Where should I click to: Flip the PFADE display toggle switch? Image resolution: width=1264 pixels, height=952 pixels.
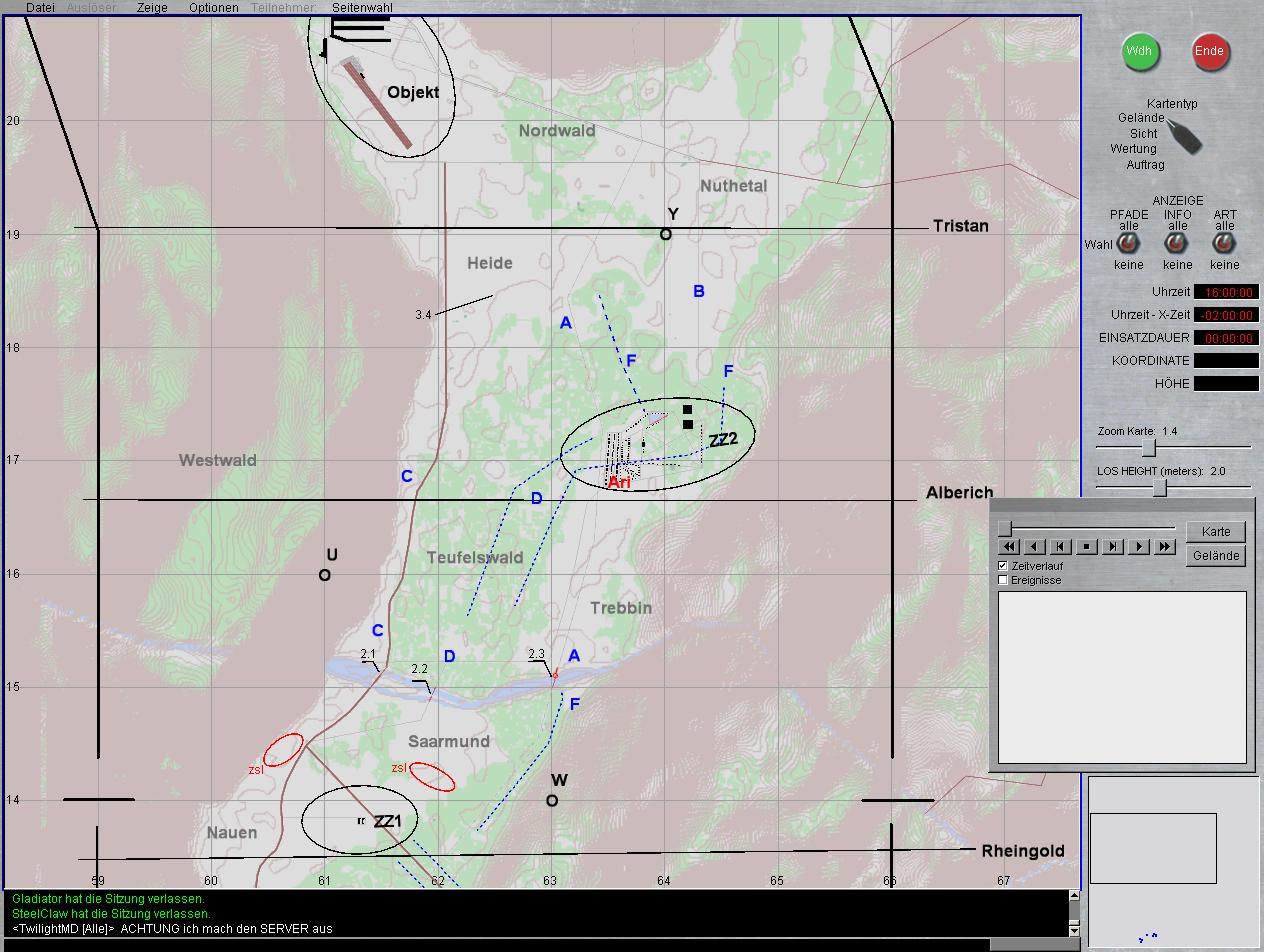tap(1128, 244)
